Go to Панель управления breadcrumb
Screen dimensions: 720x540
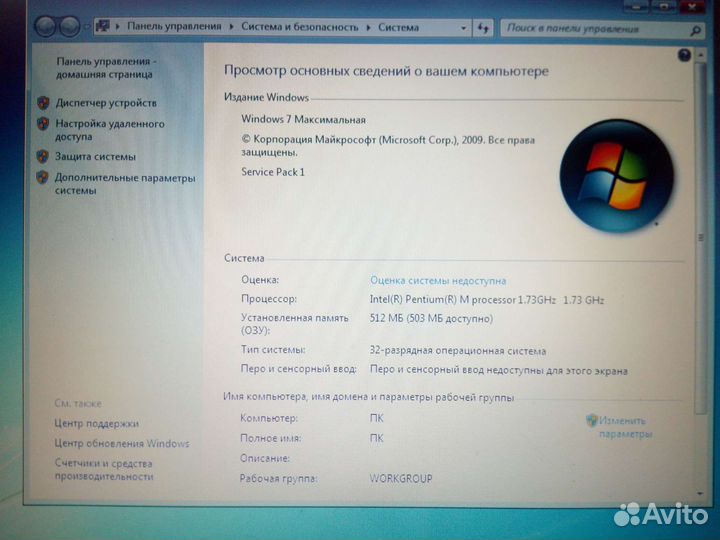pos(174,27)
